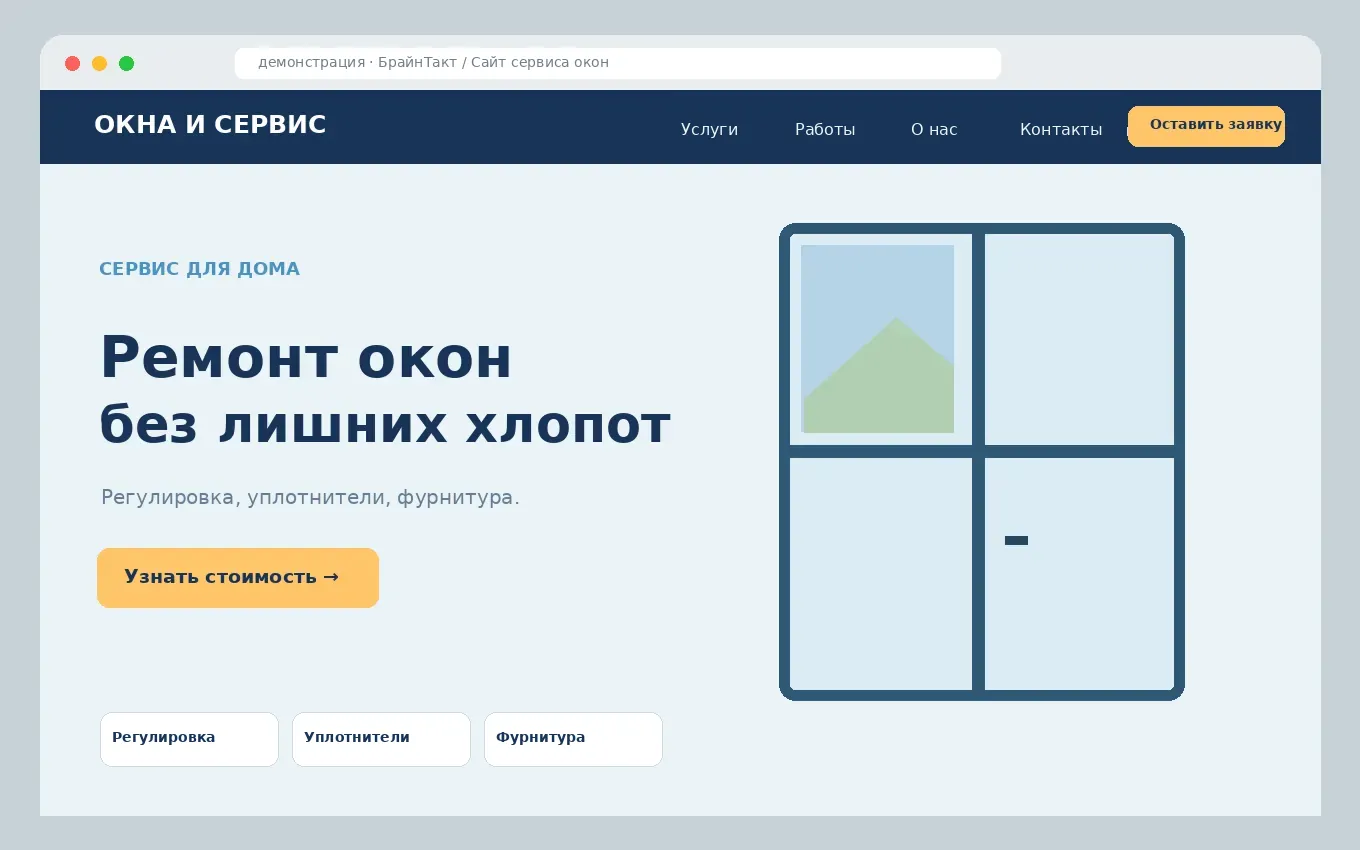Viewport: 1360px width, 850px height.
Task: Minimize the window with yellow button
Action: pyautogui.click(x=99, y=63)
